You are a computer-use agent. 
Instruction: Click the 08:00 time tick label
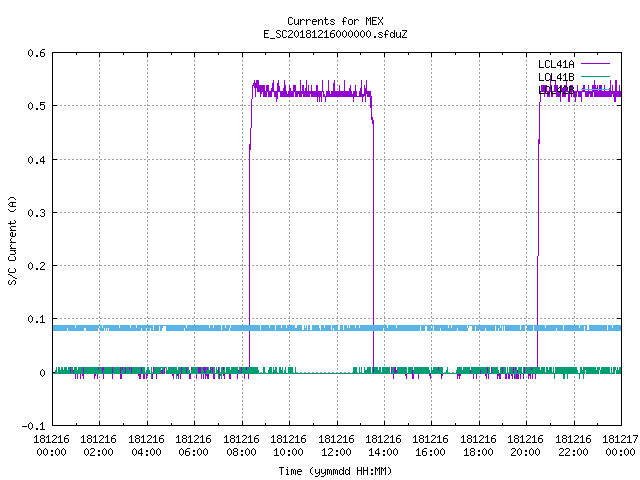pos(241,452)
